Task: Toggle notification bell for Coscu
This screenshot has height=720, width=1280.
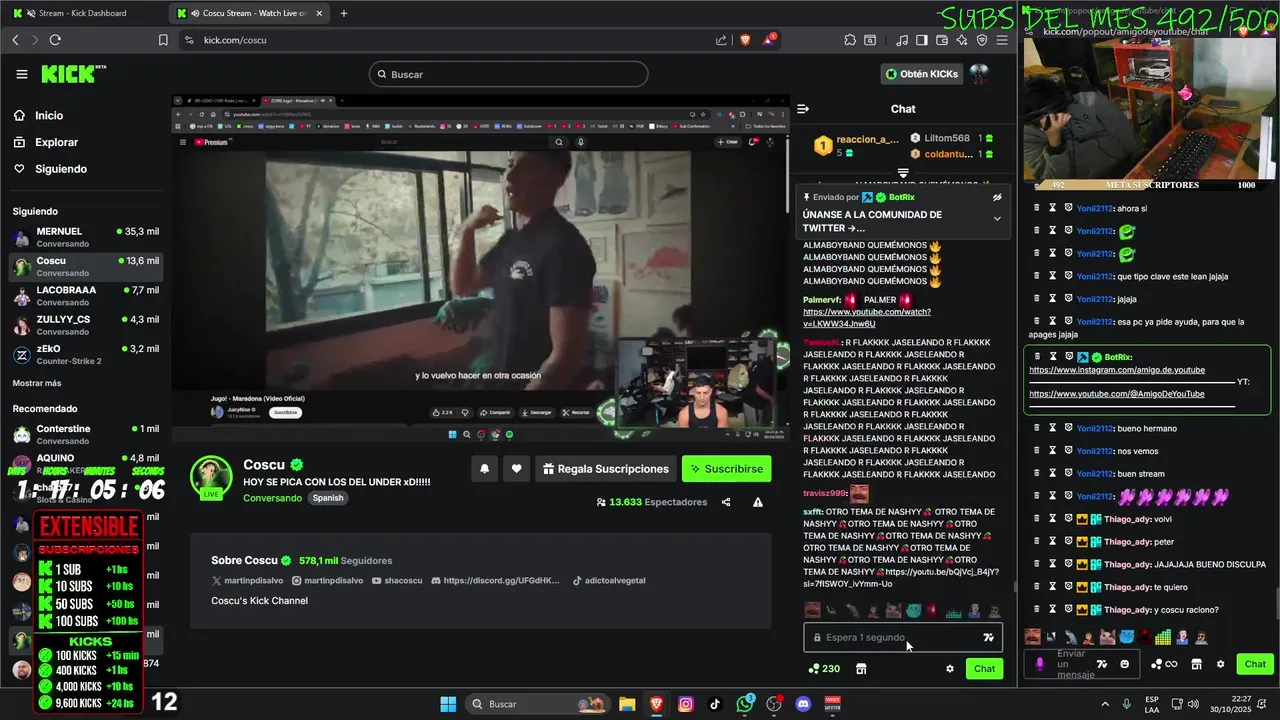Action: coord(484,468)
